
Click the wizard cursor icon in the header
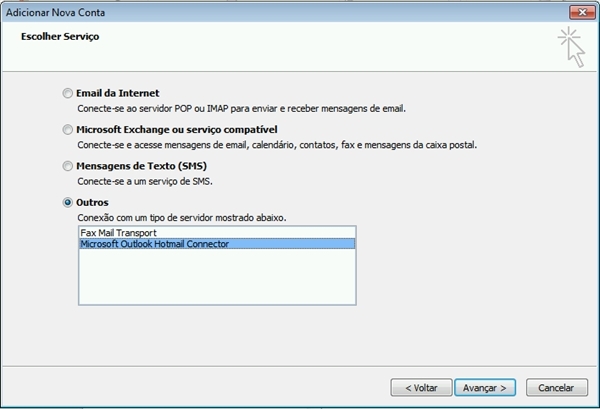tap(571, 47)
